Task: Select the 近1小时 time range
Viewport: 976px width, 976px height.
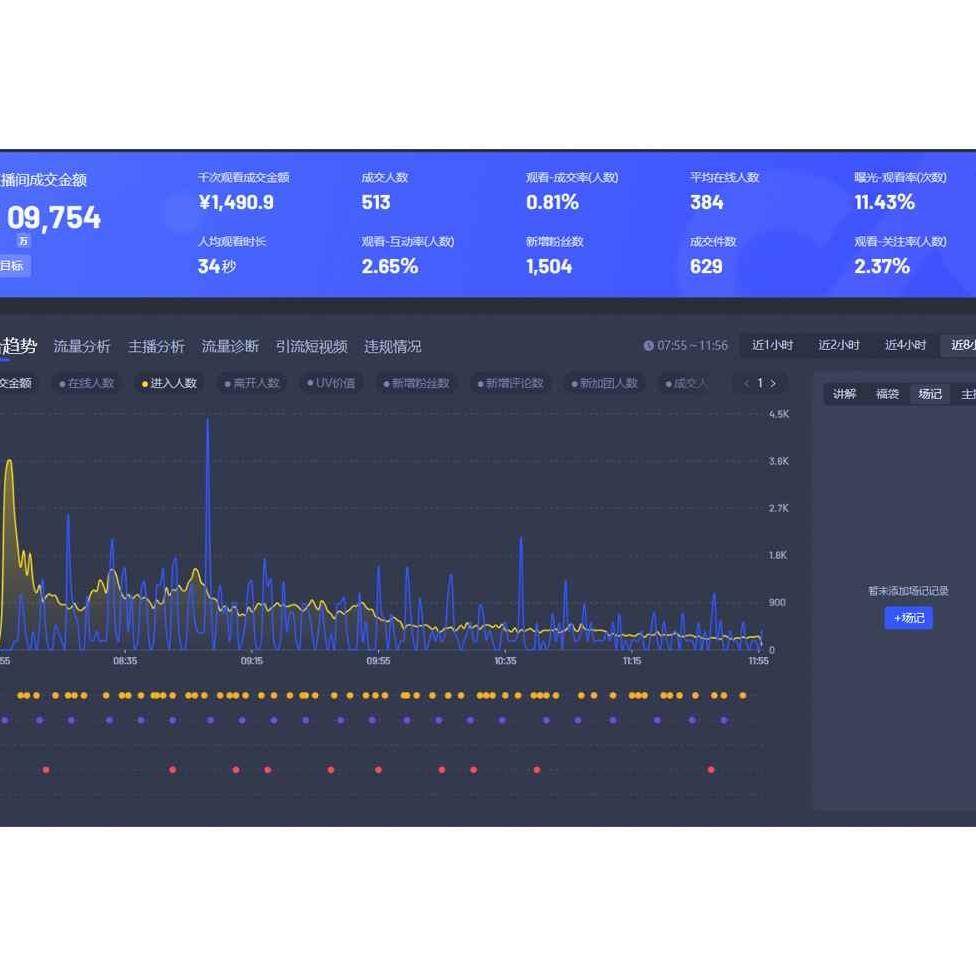Action: pyautogui.click(x=772, y=345)
